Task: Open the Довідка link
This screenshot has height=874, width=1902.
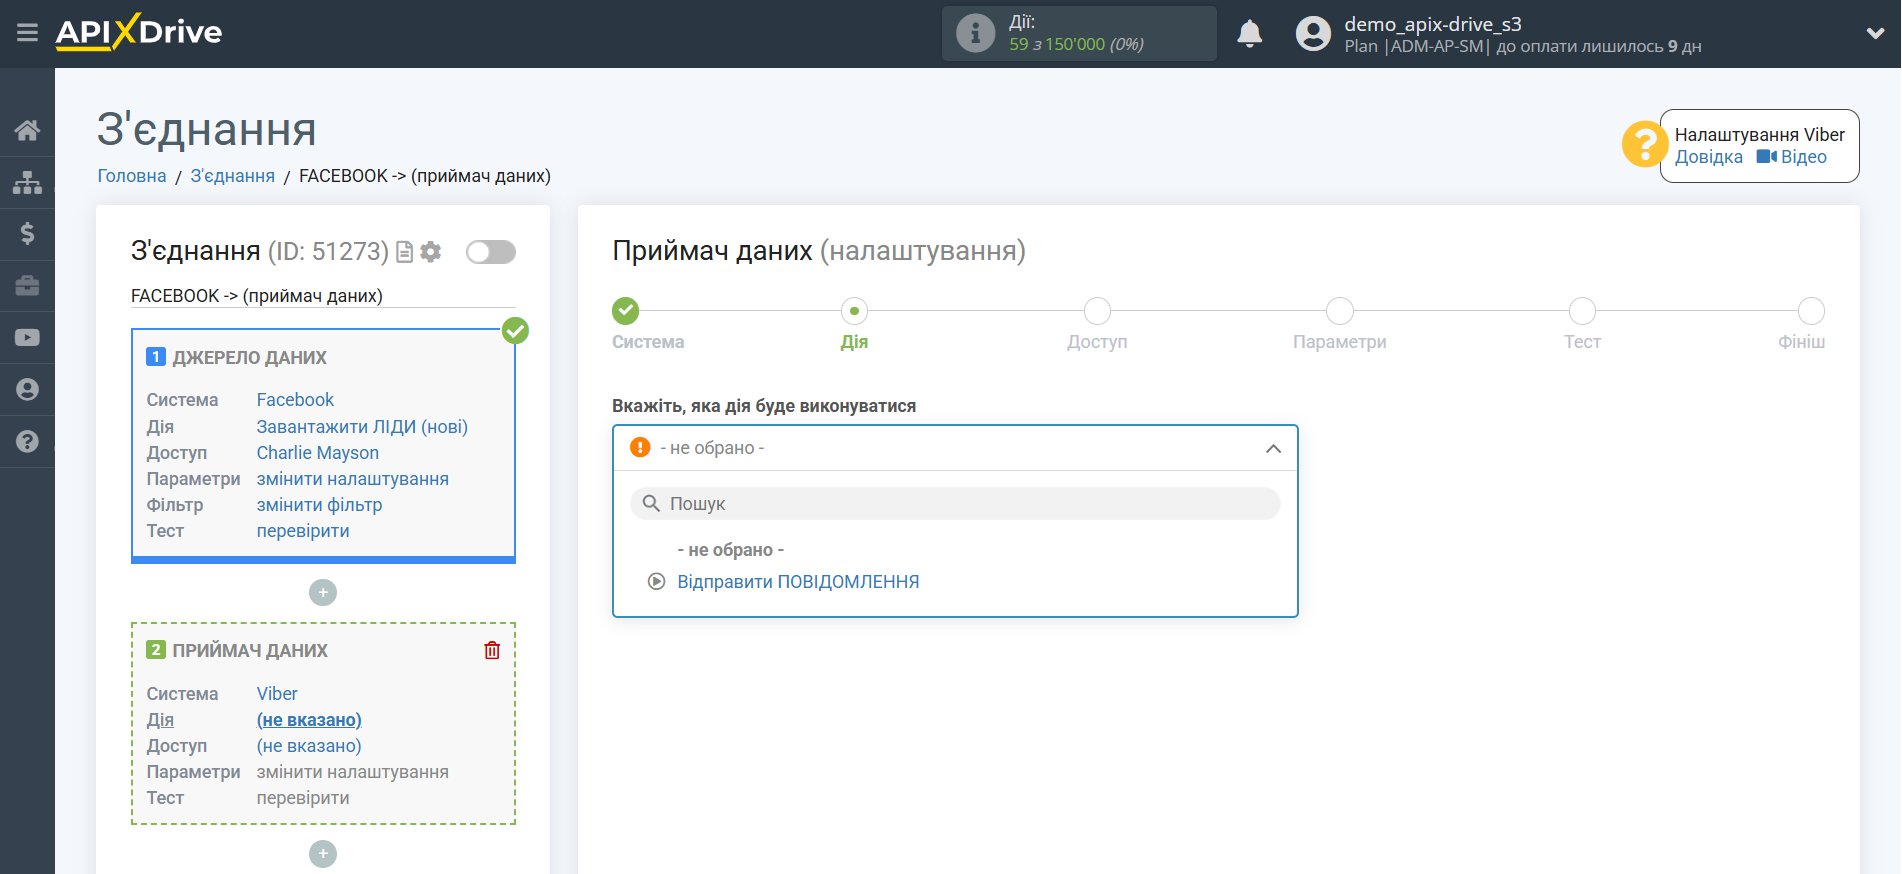Action: coord(1708,157)
